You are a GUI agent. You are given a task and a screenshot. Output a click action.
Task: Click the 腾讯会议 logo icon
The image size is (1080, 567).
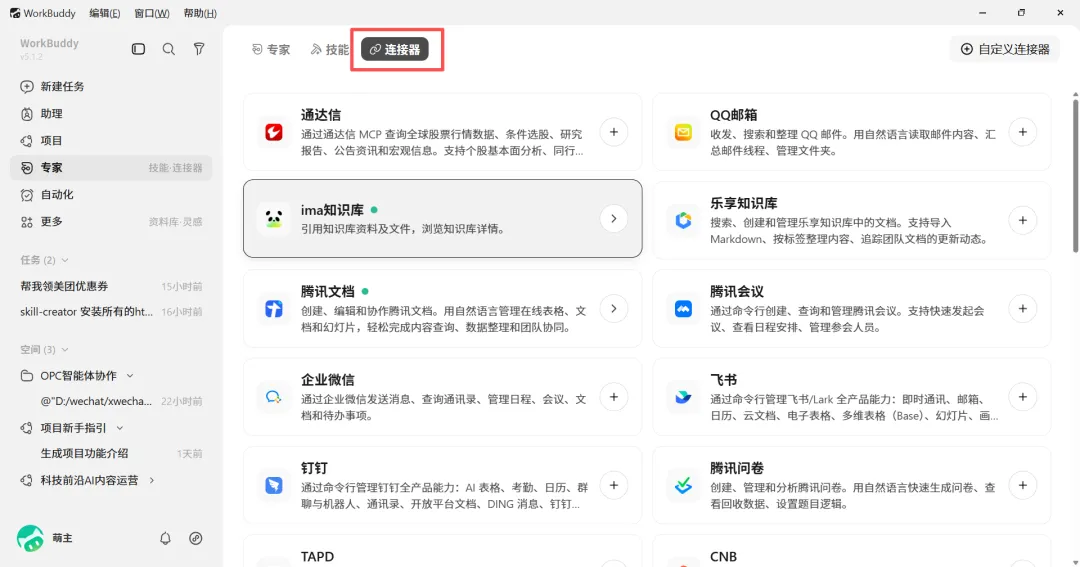(x=683, y=309)
